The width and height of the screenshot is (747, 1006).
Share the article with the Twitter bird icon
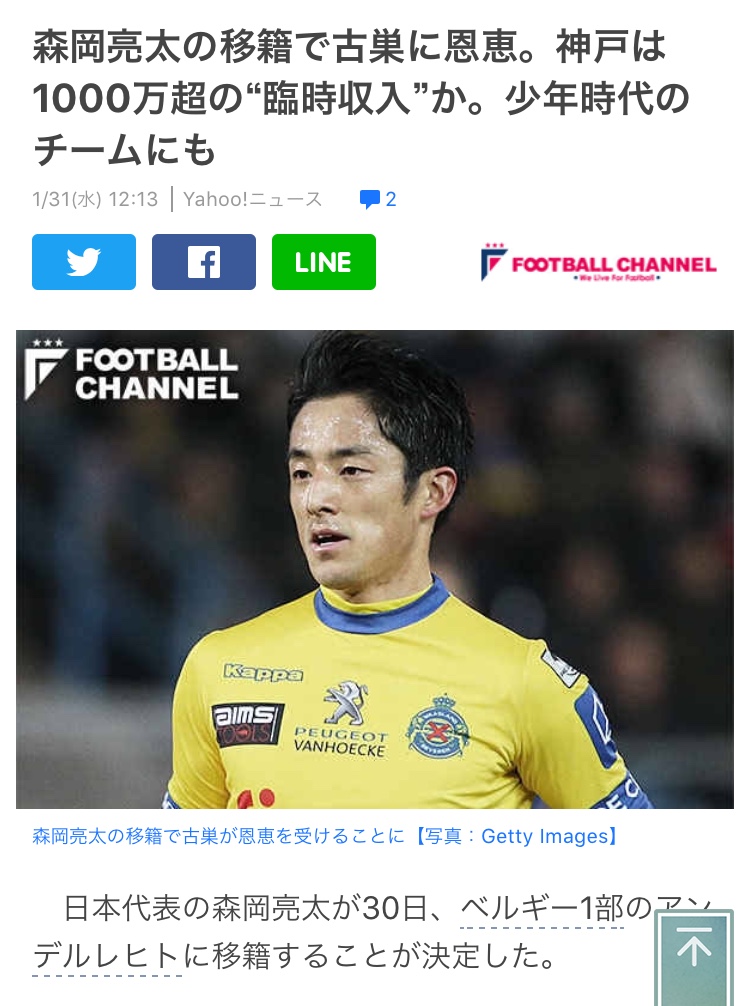click(84, 262)
